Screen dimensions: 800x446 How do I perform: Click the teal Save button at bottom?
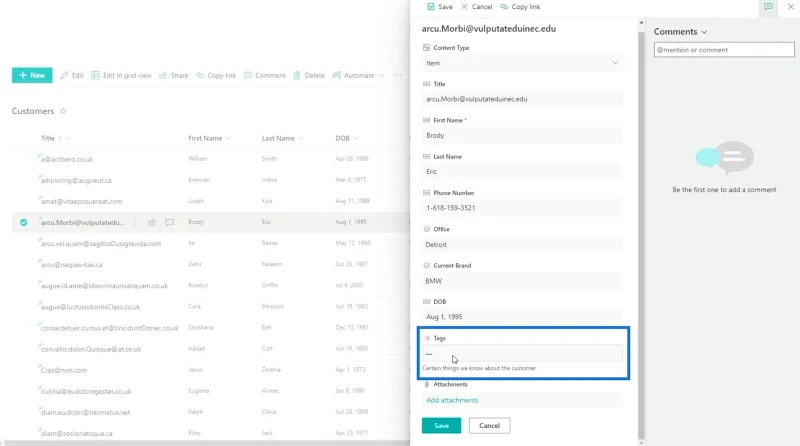[x=441, y=426]
